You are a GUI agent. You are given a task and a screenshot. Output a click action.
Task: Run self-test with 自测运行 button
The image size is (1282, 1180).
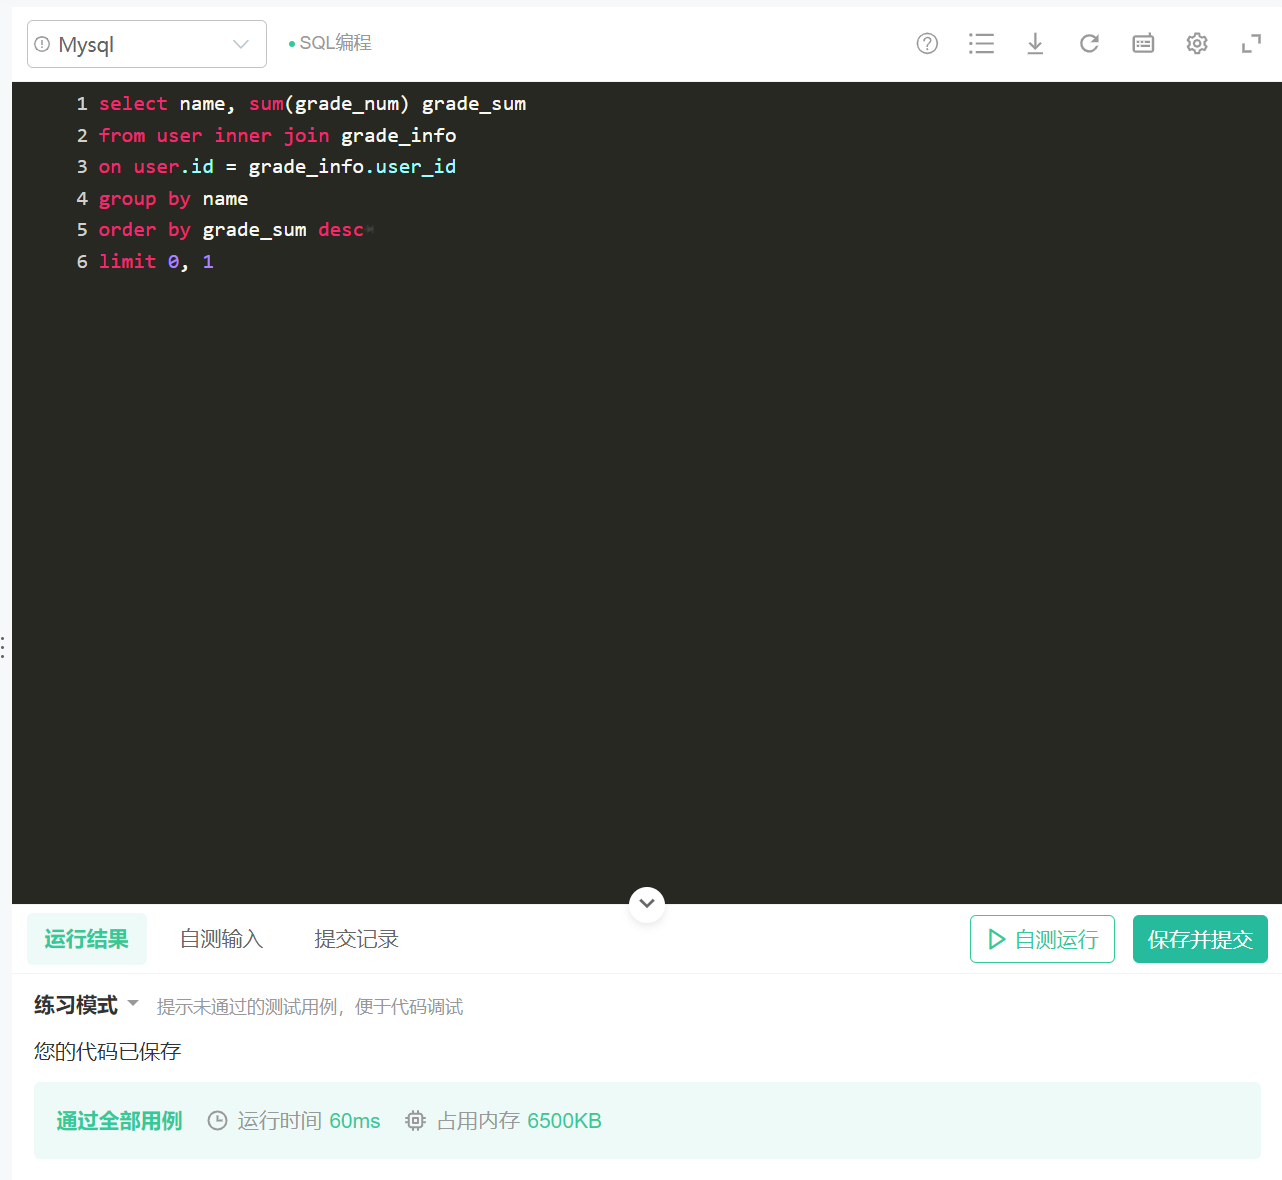coord(1042,939)
